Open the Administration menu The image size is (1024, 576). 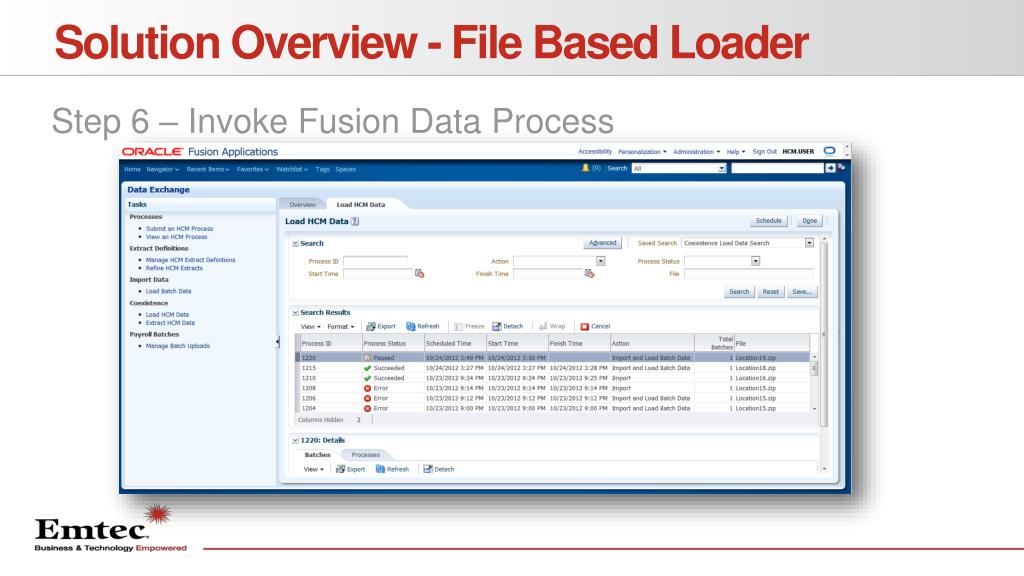pyautogui.click(x=696, y=152)
